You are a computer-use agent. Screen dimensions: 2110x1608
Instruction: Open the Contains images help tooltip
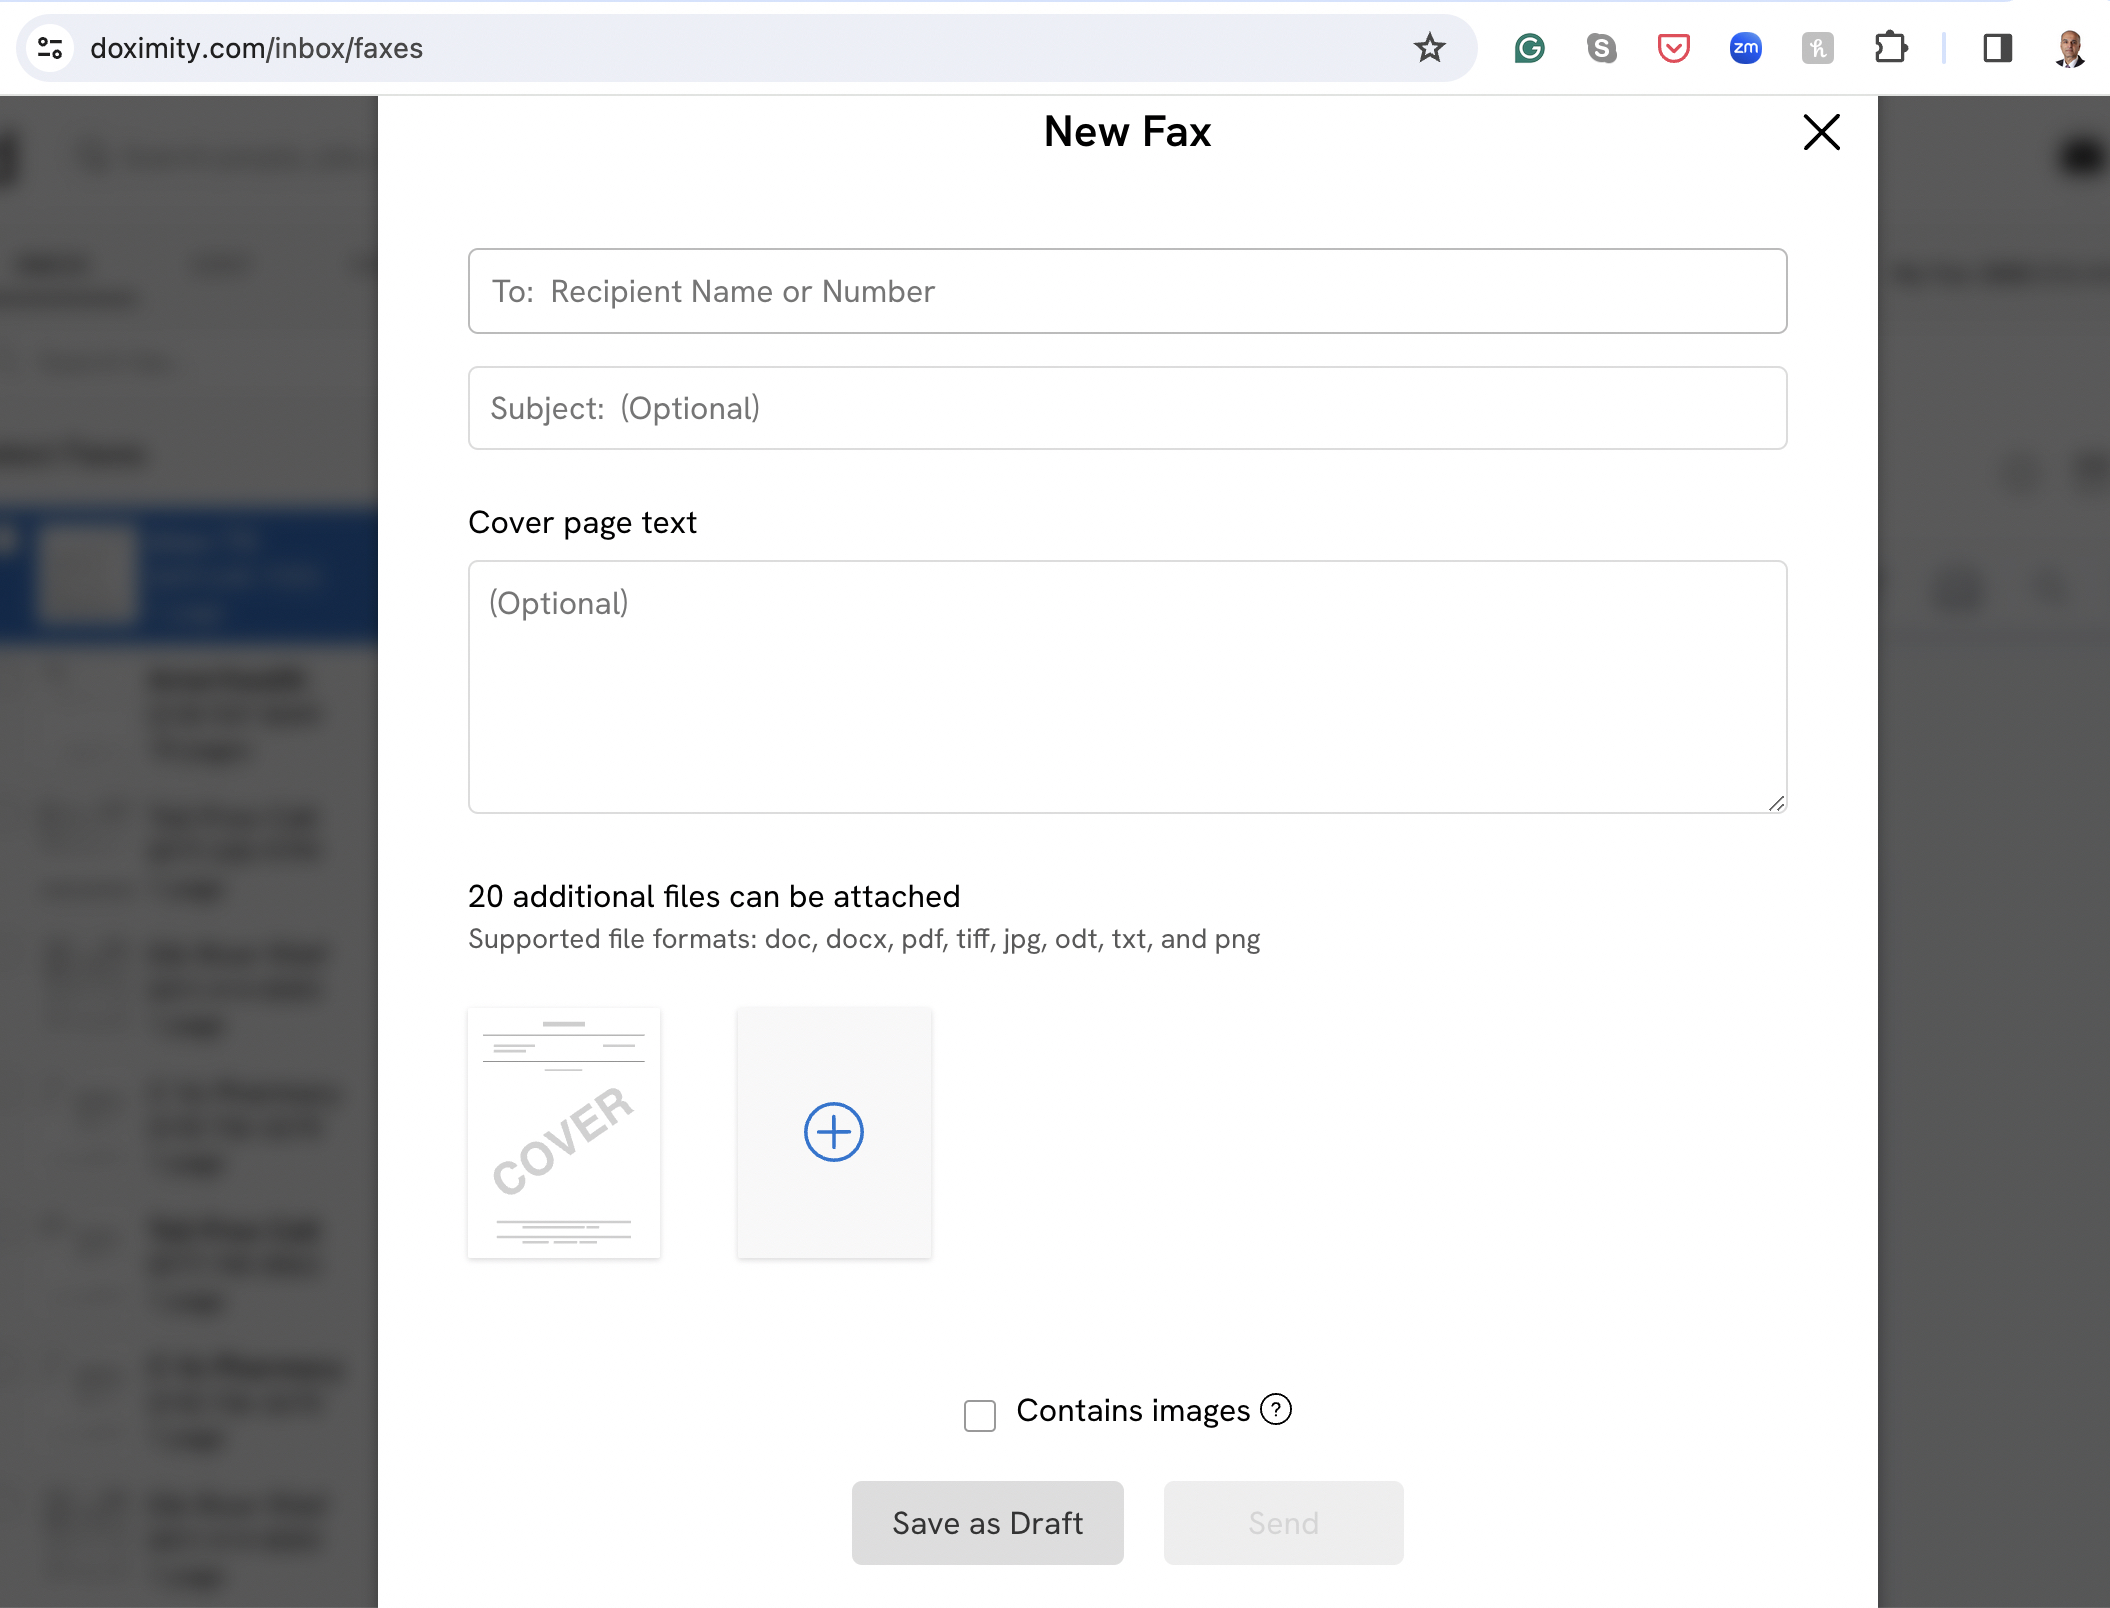point(1275,1411)
